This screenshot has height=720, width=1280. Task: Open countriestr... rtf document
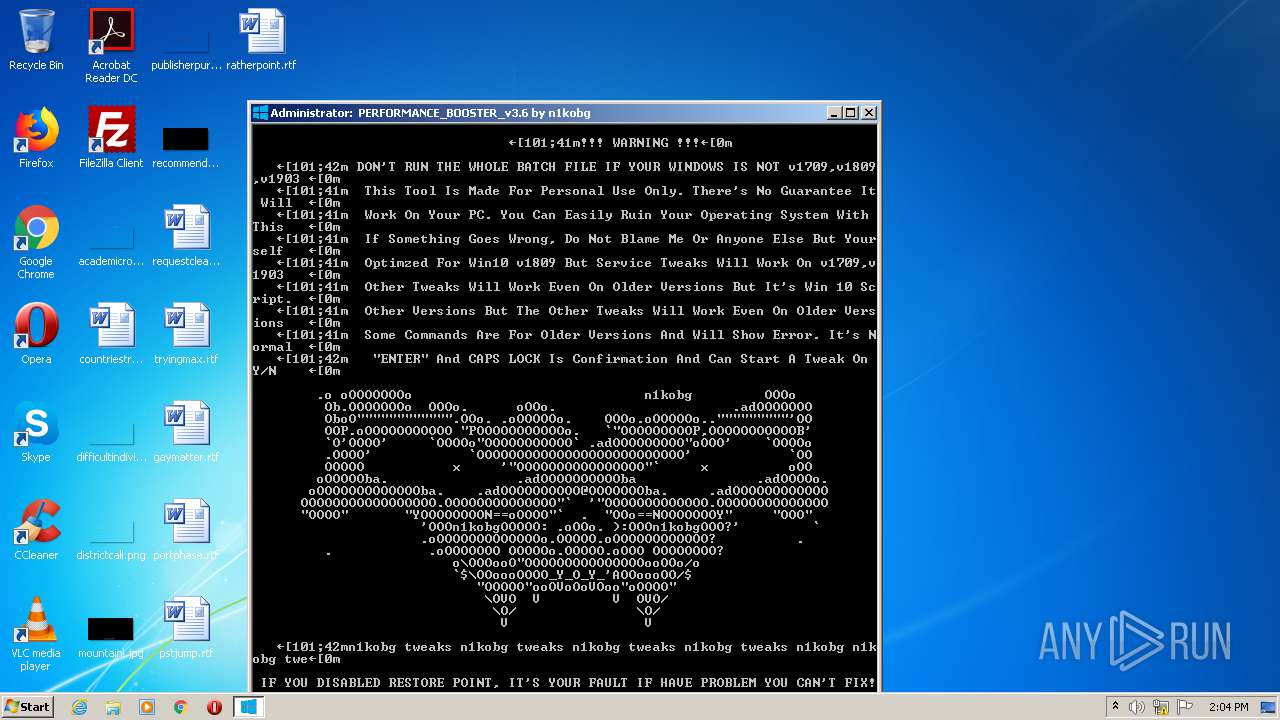click(x=111, y=334)
